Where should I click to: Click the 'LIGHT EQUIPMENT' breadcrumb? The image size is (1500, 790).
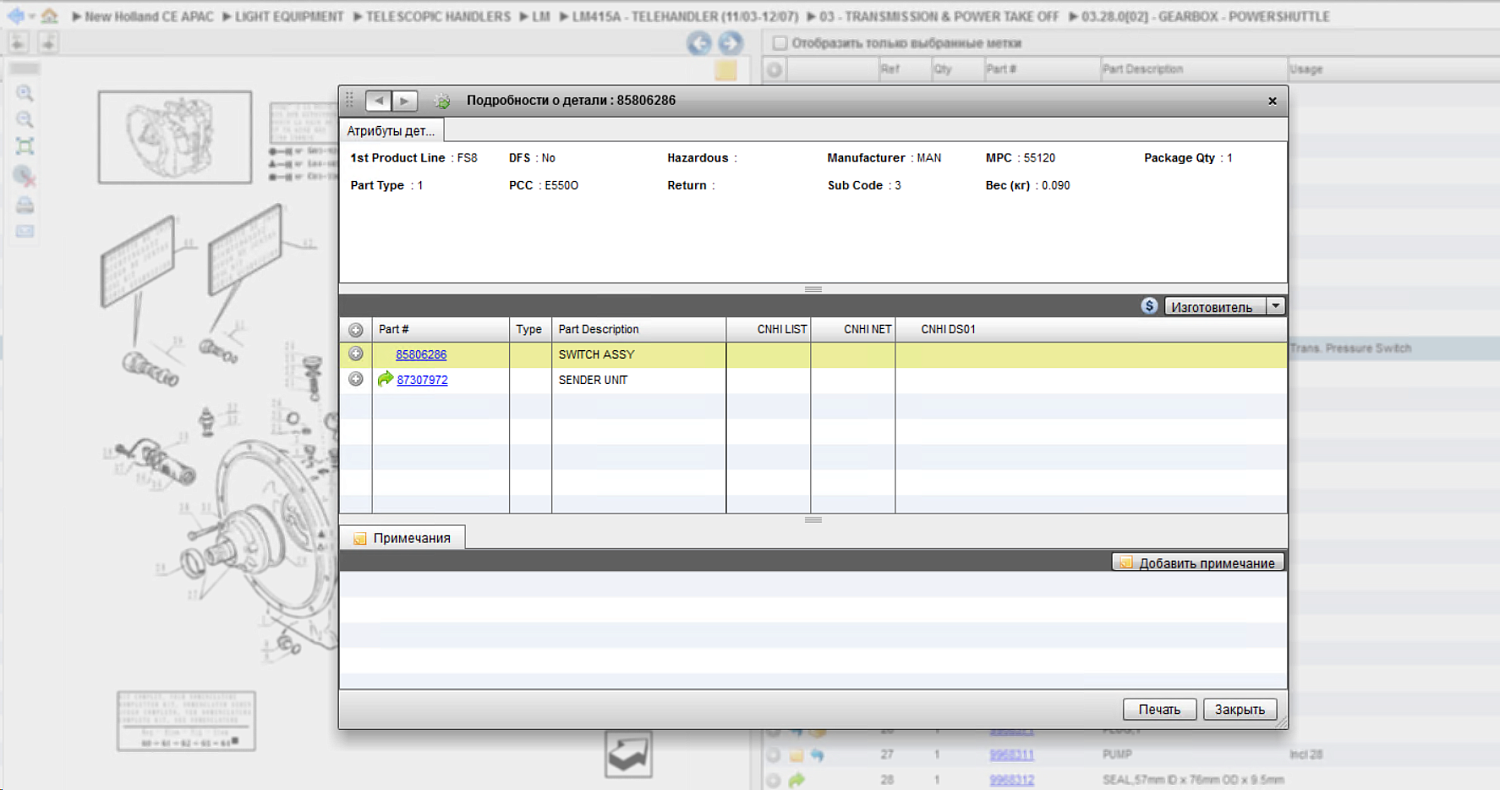[x=289, y=17]
